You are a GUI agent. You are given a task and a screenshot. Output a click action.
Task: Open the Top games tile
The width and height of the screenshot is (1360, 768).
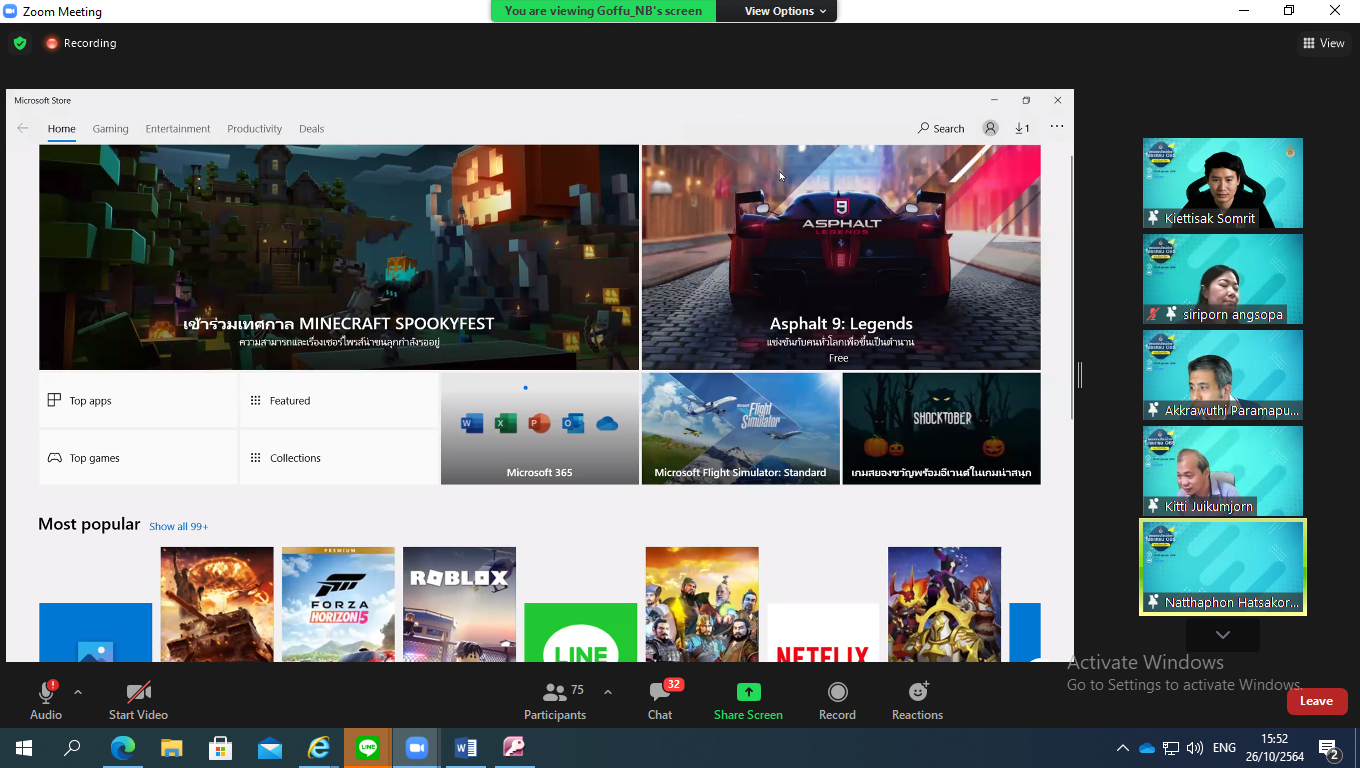138,457
